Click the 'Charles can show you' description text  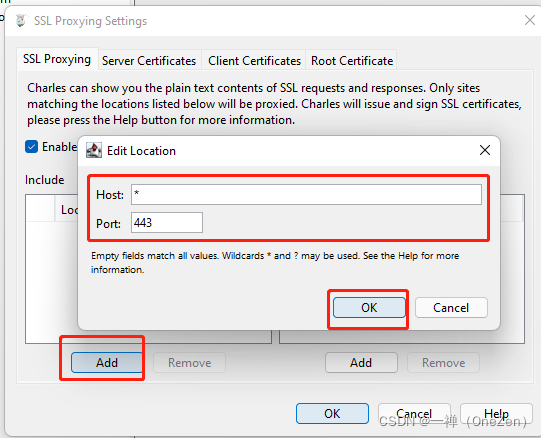pyautogui.click(x=274, y=104)
